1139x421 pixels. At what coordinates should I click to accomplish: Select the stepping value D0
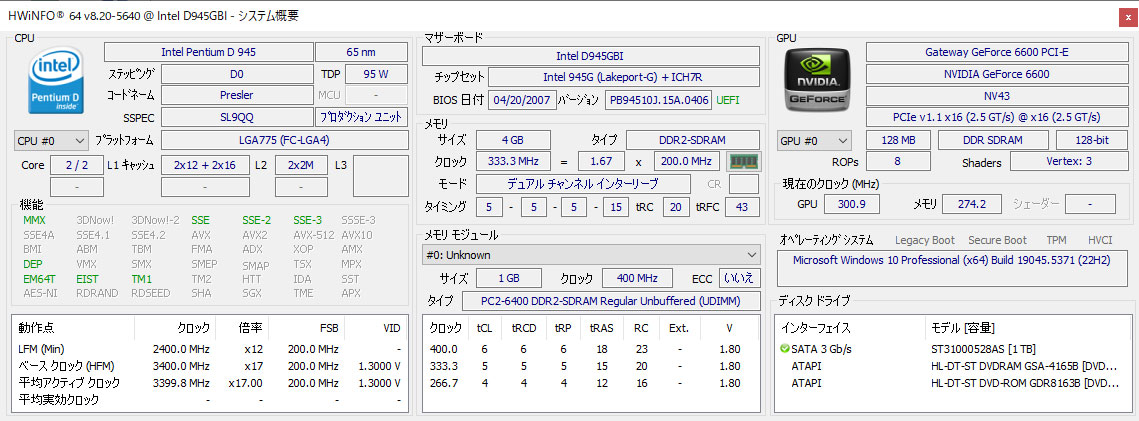pos(237,74)
